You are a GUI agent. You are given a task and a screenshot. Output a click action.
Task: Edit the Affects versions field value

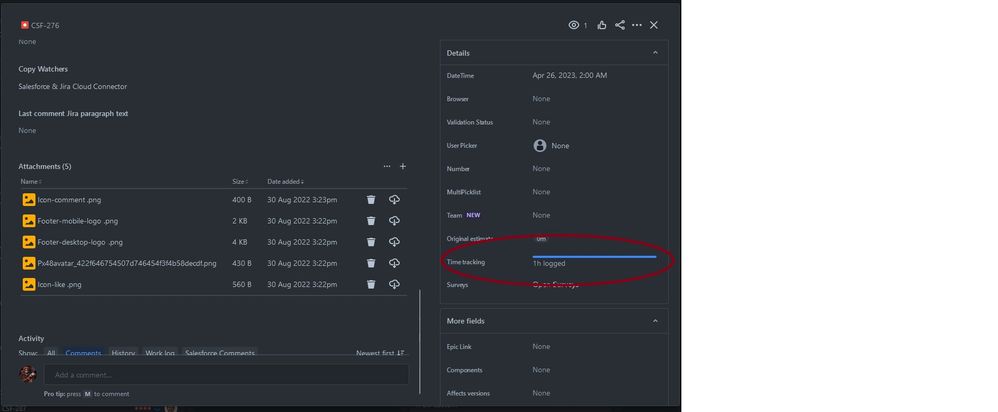click(x=541, y=393)
